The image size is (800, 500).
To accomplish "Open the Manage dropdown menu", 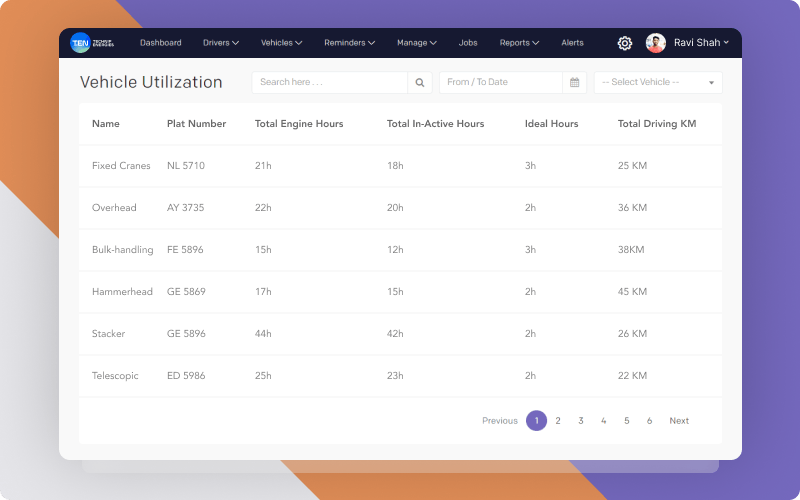I will click(x=417, y=43).
